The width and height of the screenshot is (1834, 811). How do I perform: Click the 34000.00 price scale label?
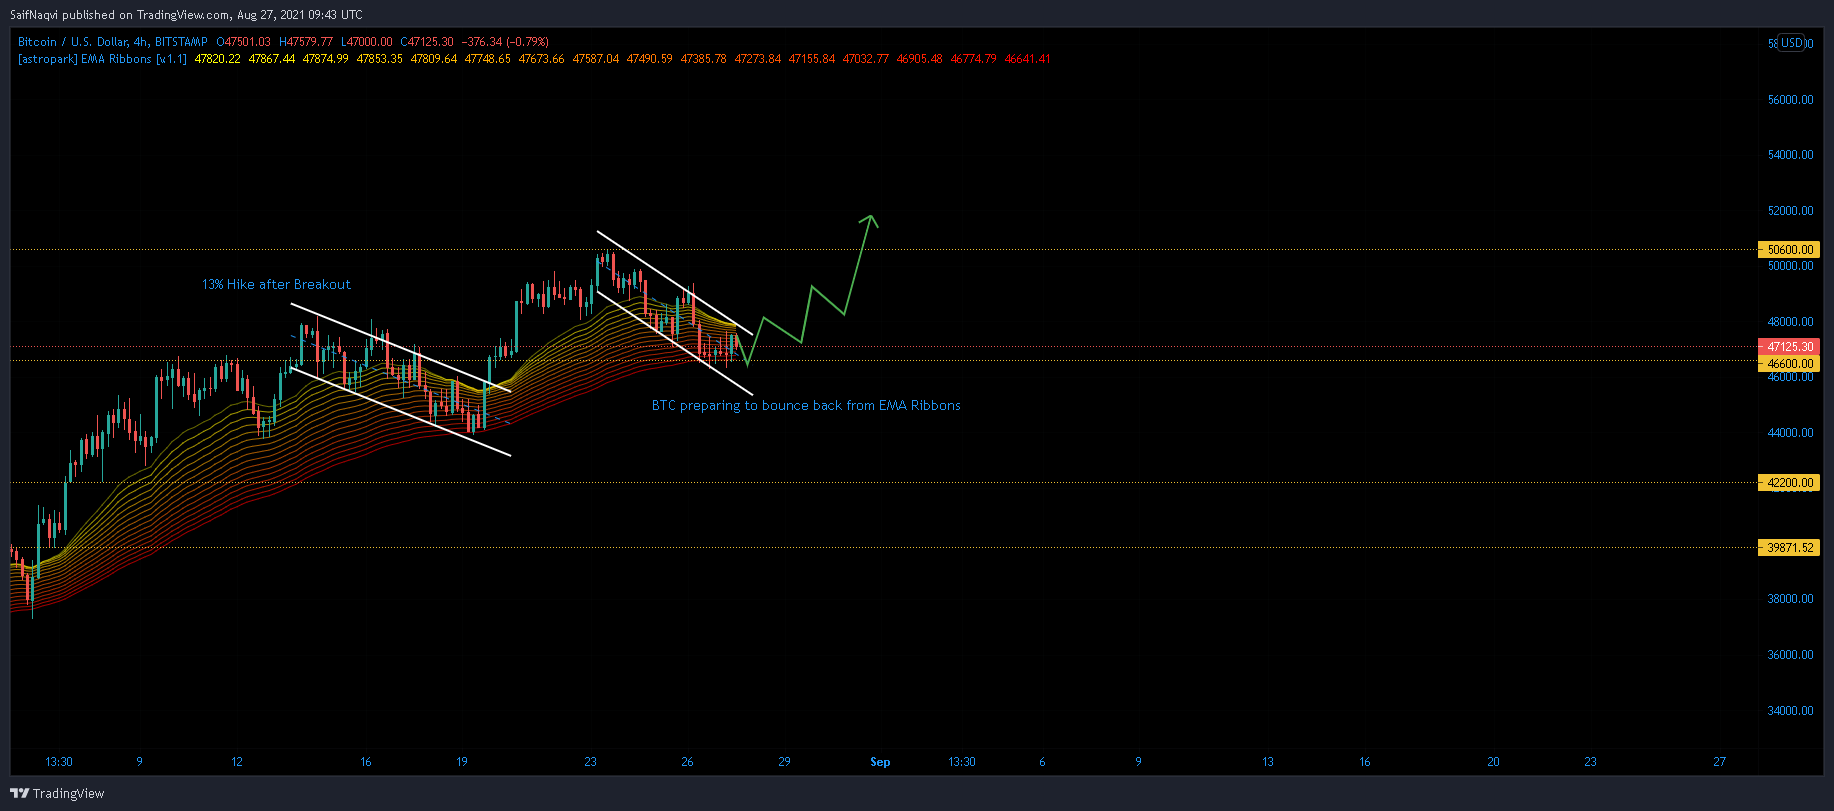[x=1790, y=711]
